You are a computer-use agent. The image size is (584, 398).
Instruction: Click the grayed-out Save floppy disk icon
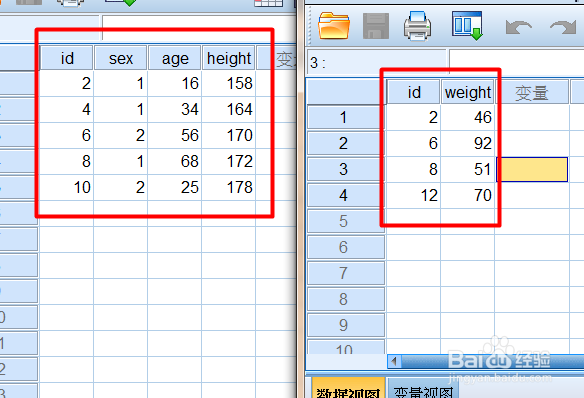pos(376,26)
